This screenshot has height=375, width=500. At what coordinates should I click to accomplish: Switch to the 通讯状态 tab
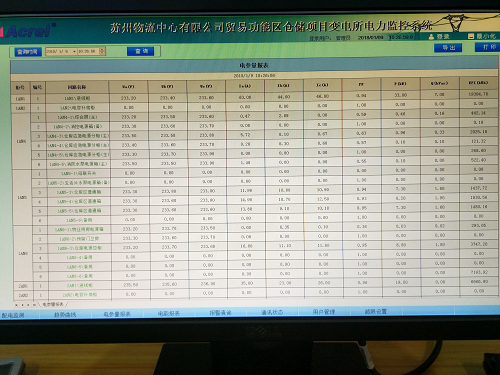[272, 312]
